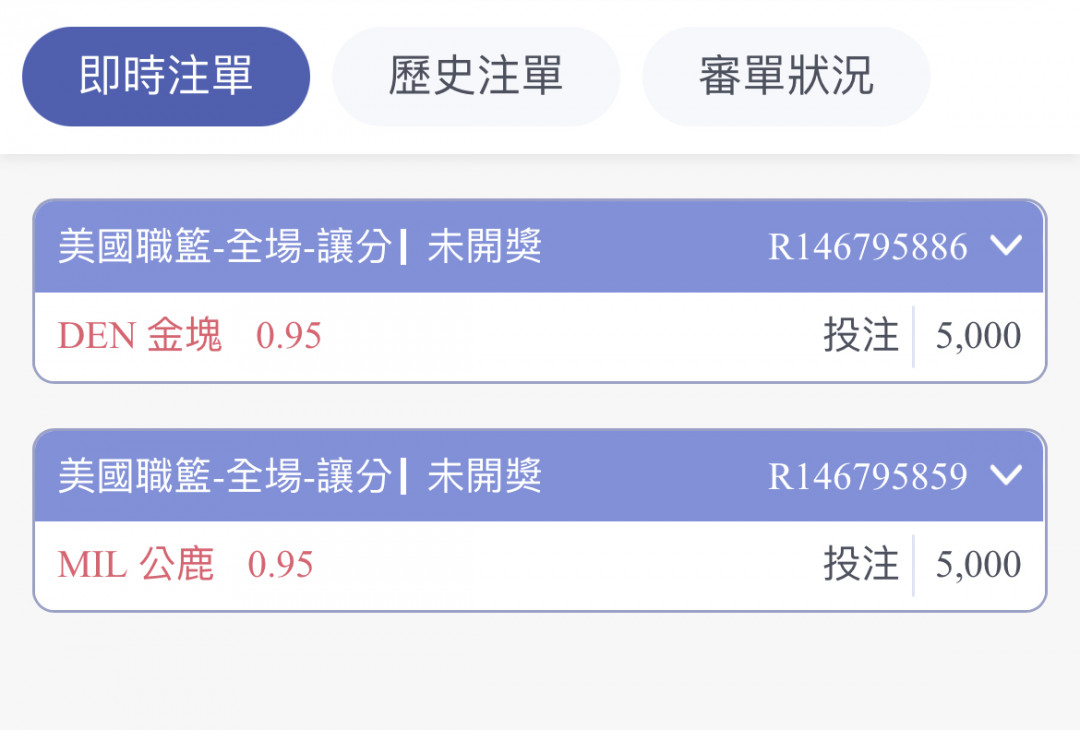1080x730 pixels.
Task: Switch to the 即時注單 tab
Action: (166, 76)
